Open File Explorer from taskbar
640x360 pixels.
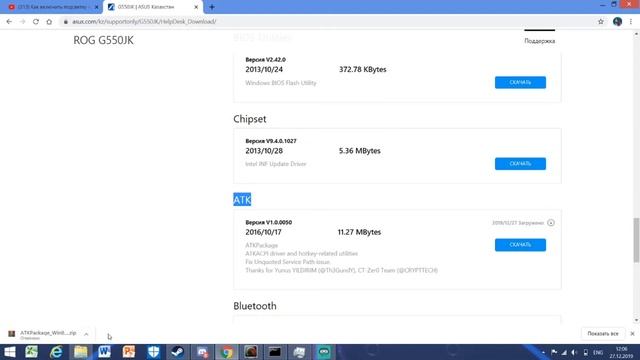[80, 352]
